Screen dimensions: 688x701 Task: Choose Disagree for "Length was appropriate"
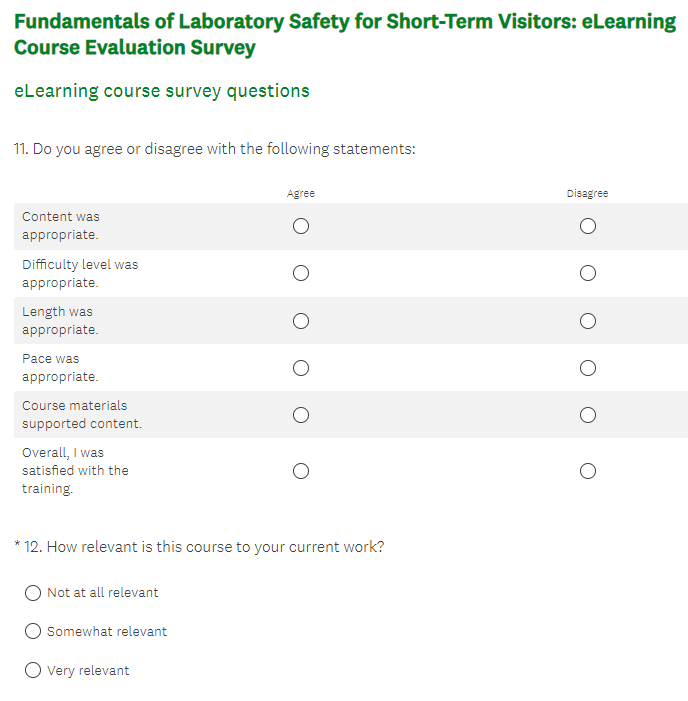pyautogui.click(x=588, y=321)
